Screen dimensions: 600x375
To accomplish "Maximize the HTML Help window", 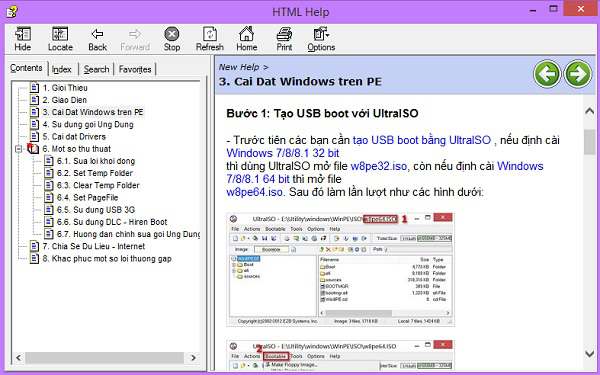I will [x=553, y=8].
